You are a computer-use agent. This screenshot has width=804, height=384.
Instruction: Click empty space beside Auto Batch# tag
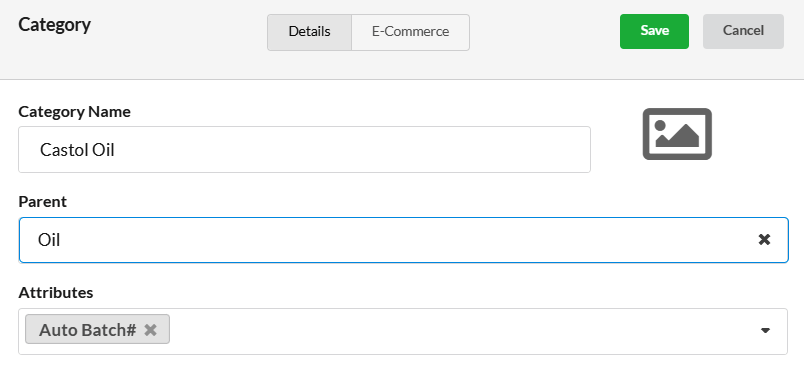click(x=461, y=331)
